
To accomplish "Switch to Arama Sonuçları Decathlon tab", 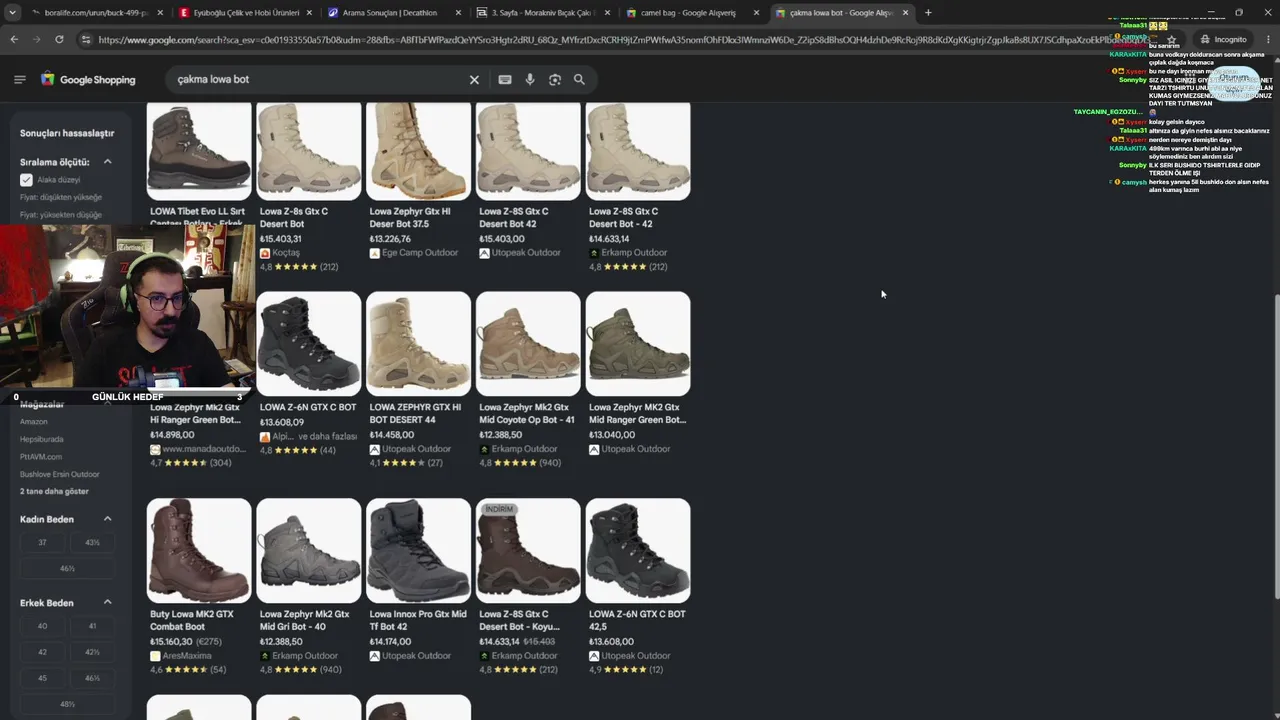I will 393,13.
